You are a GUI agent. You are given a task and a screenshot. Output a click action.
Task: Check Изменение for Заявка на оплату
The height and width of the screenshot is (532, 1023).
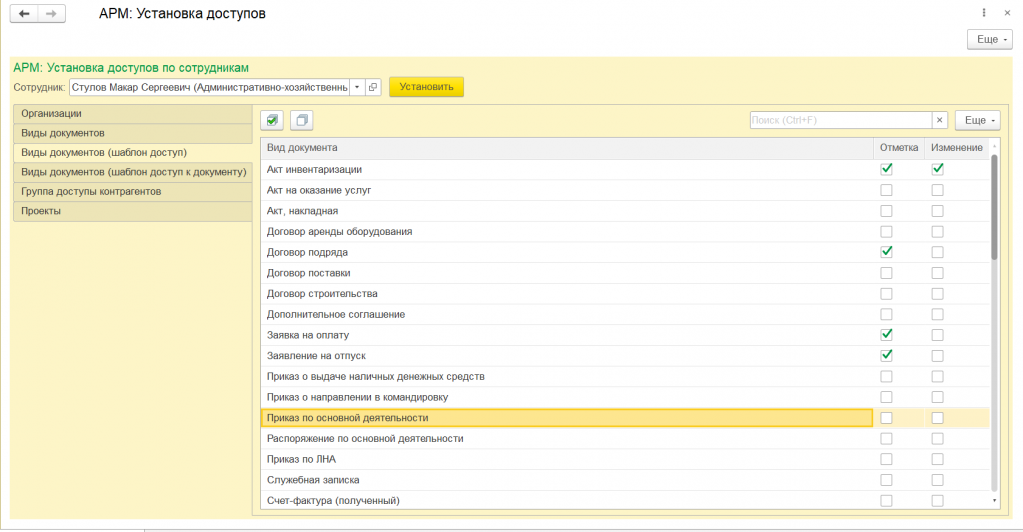click(x=938, y=335)
